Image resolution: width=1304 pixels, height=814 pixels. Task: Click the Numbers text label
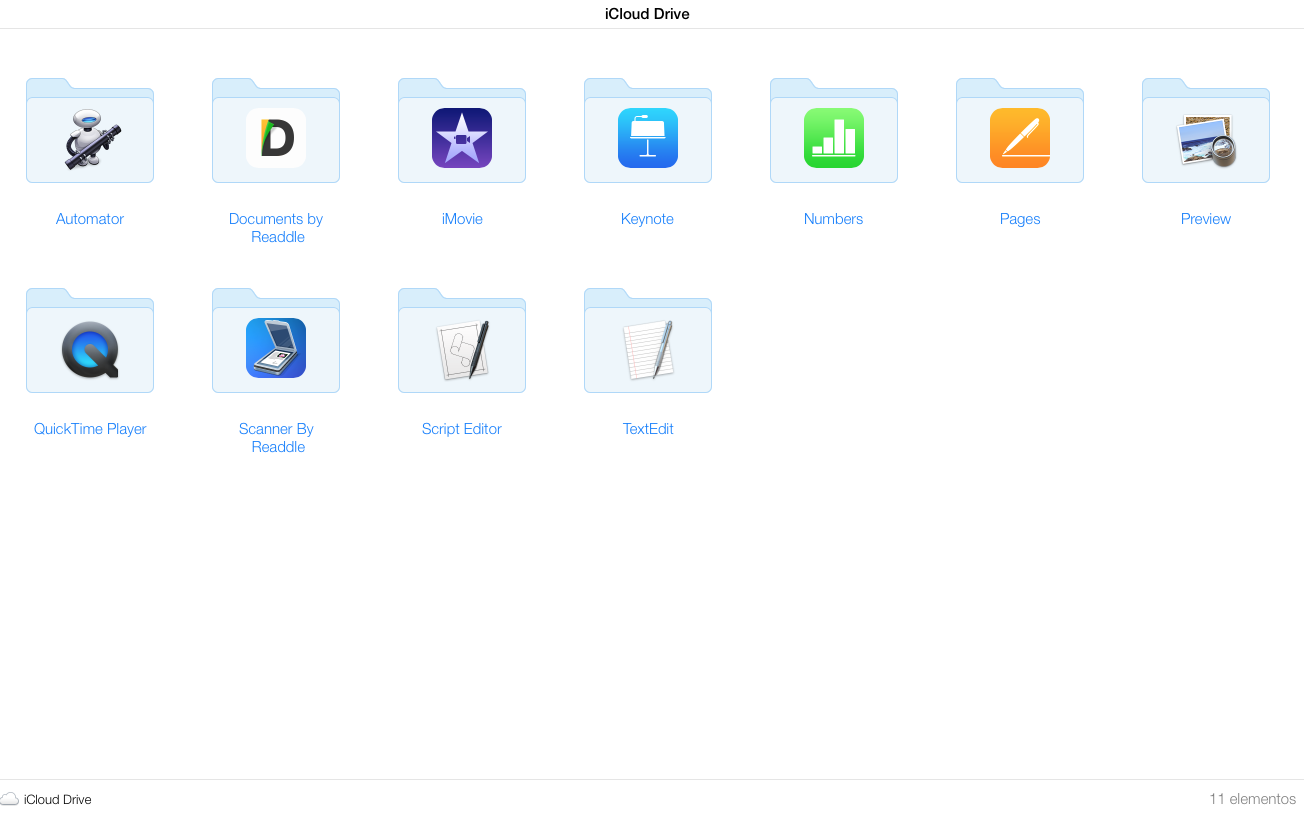[x=833, y=219]
